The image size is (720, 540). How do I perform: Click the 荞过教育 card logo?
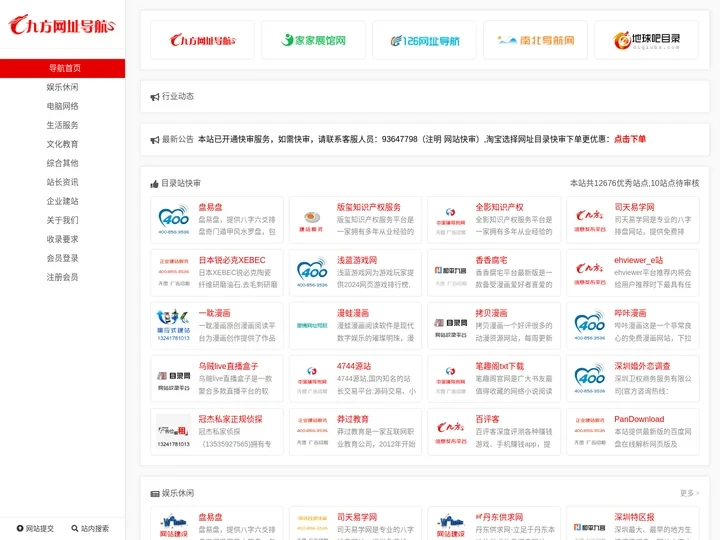312,431
